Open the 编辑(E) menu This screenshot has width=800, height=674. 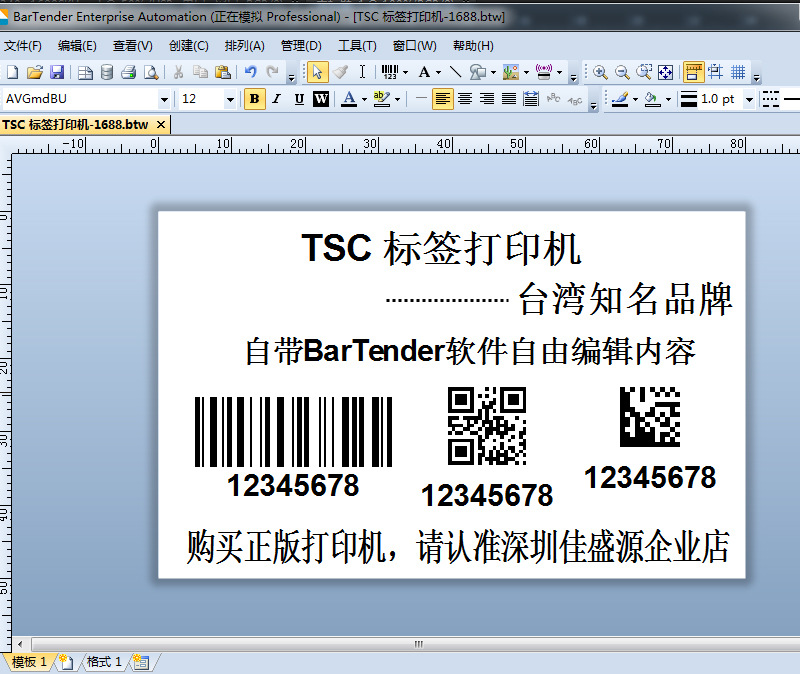[77, 46]
